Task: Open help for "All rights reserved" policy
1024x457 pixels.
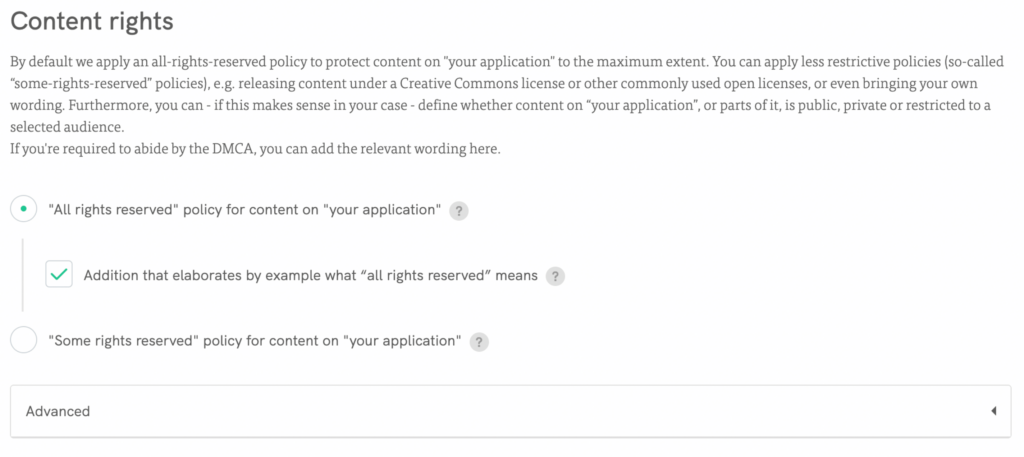Action: click(x=459, y=211)
